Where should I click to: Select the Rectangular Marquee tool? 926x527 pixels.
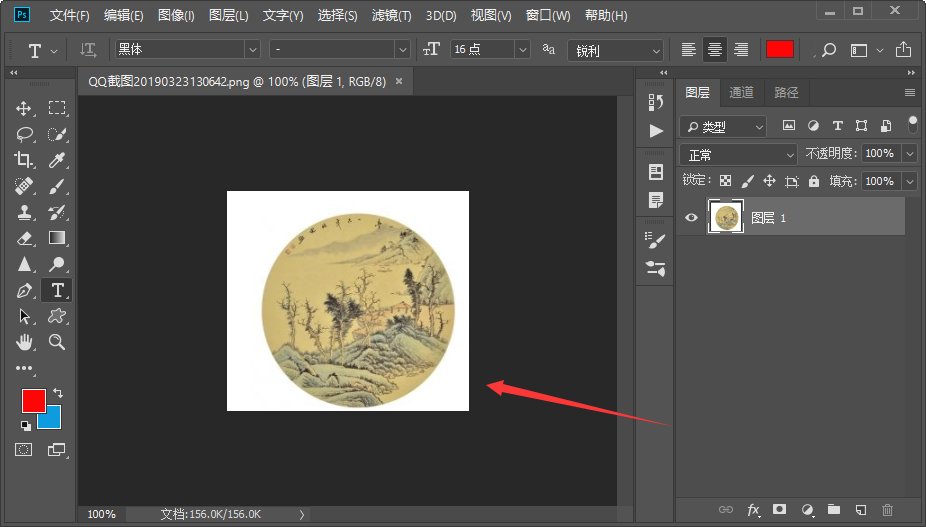point(57,108)
